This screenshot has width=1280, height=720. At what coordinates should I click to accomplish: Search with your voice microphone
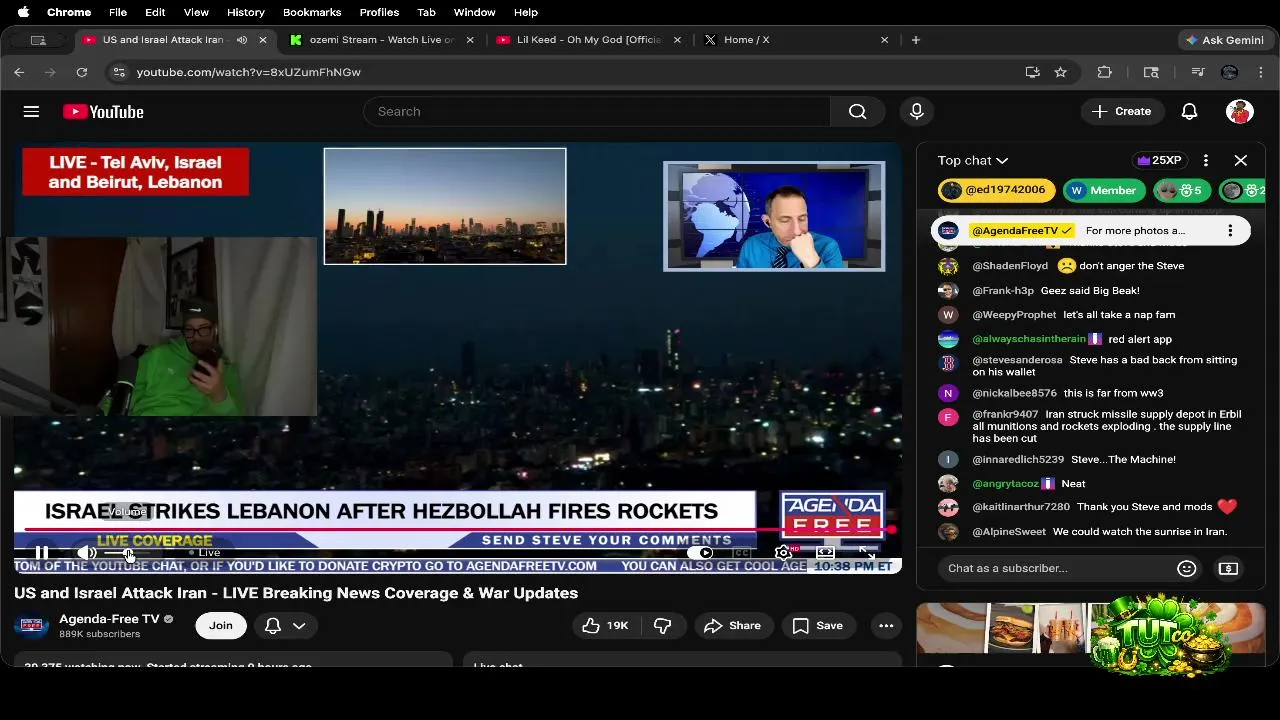[x=916, y=111]
